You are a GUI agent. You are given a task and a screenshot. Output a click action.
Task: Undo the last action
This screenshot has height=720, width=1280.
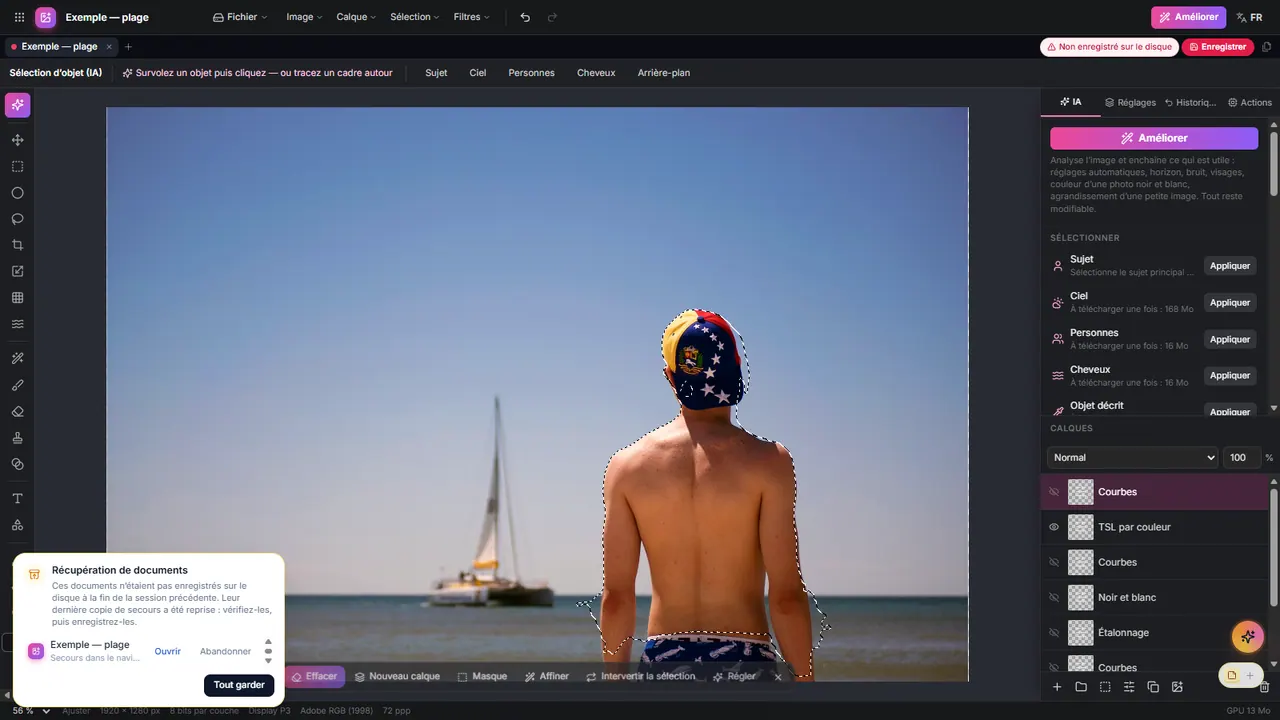[525, 17]
